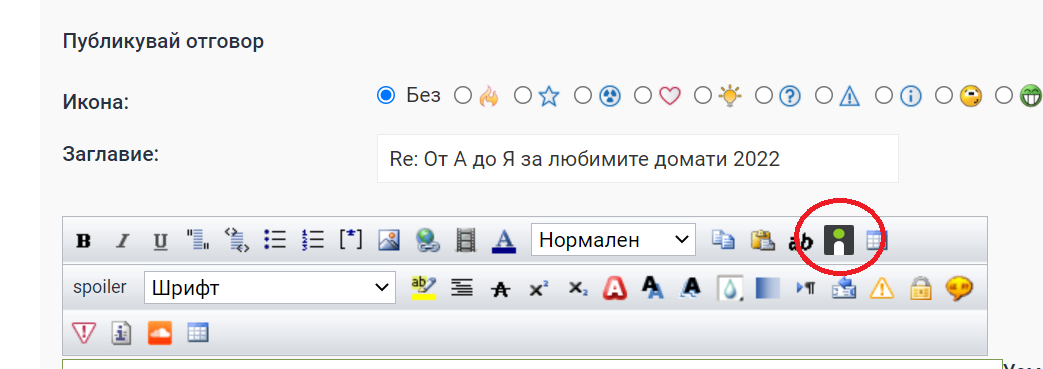This screenshot has width=1043, height=369.
Task: Insert SoundCloud embed with the orange cloud icon
Action: click(160, 332)
